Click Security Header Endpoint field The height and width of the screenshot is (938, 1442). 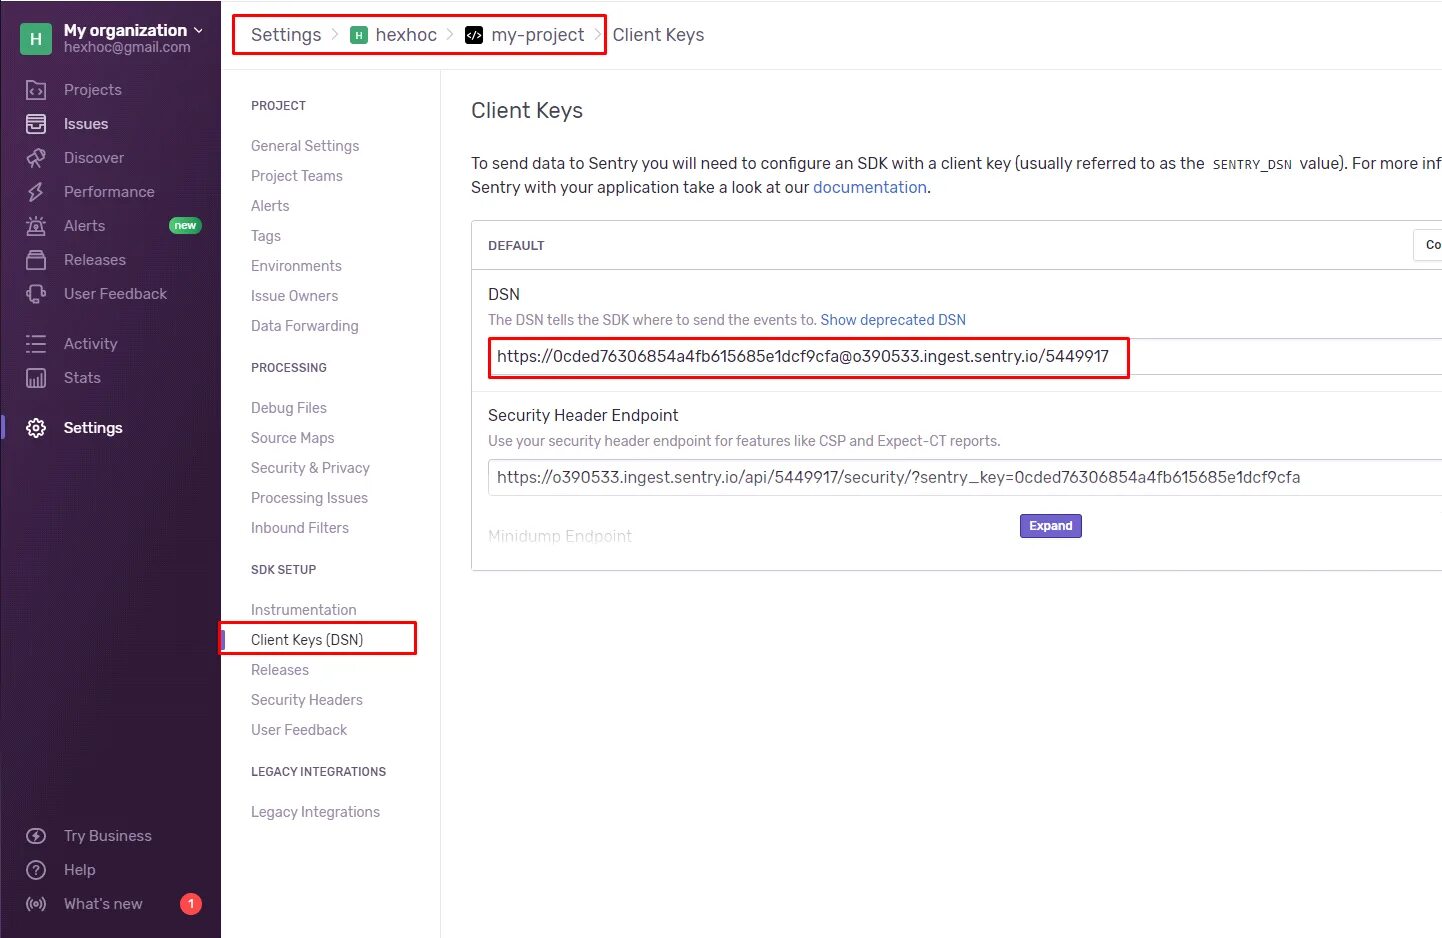click(965, 478)
